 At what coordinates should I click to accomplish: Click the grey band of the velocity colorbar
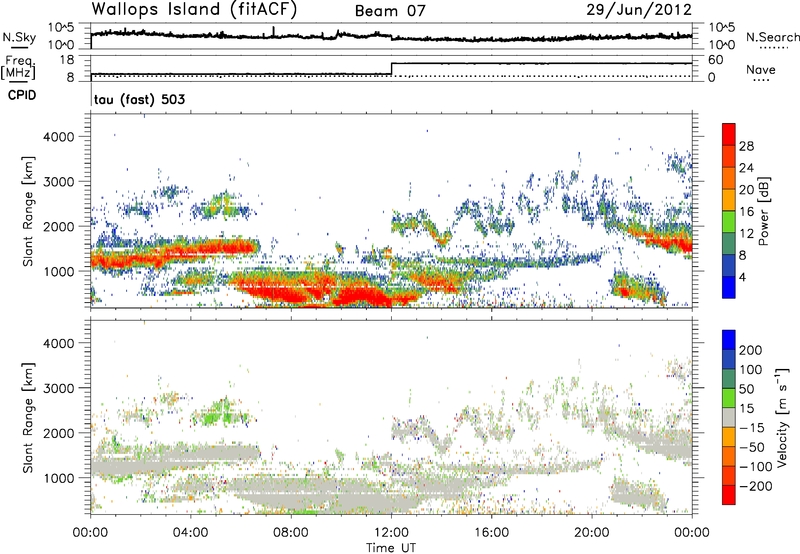click(x=729, y=418)
